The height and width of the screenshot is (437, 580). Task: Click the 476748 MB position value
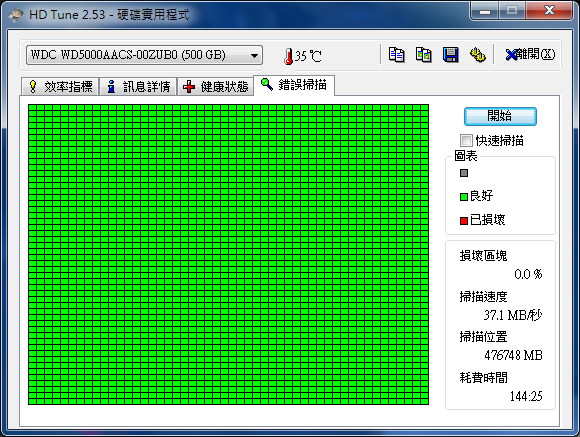(x=513, y=356)
